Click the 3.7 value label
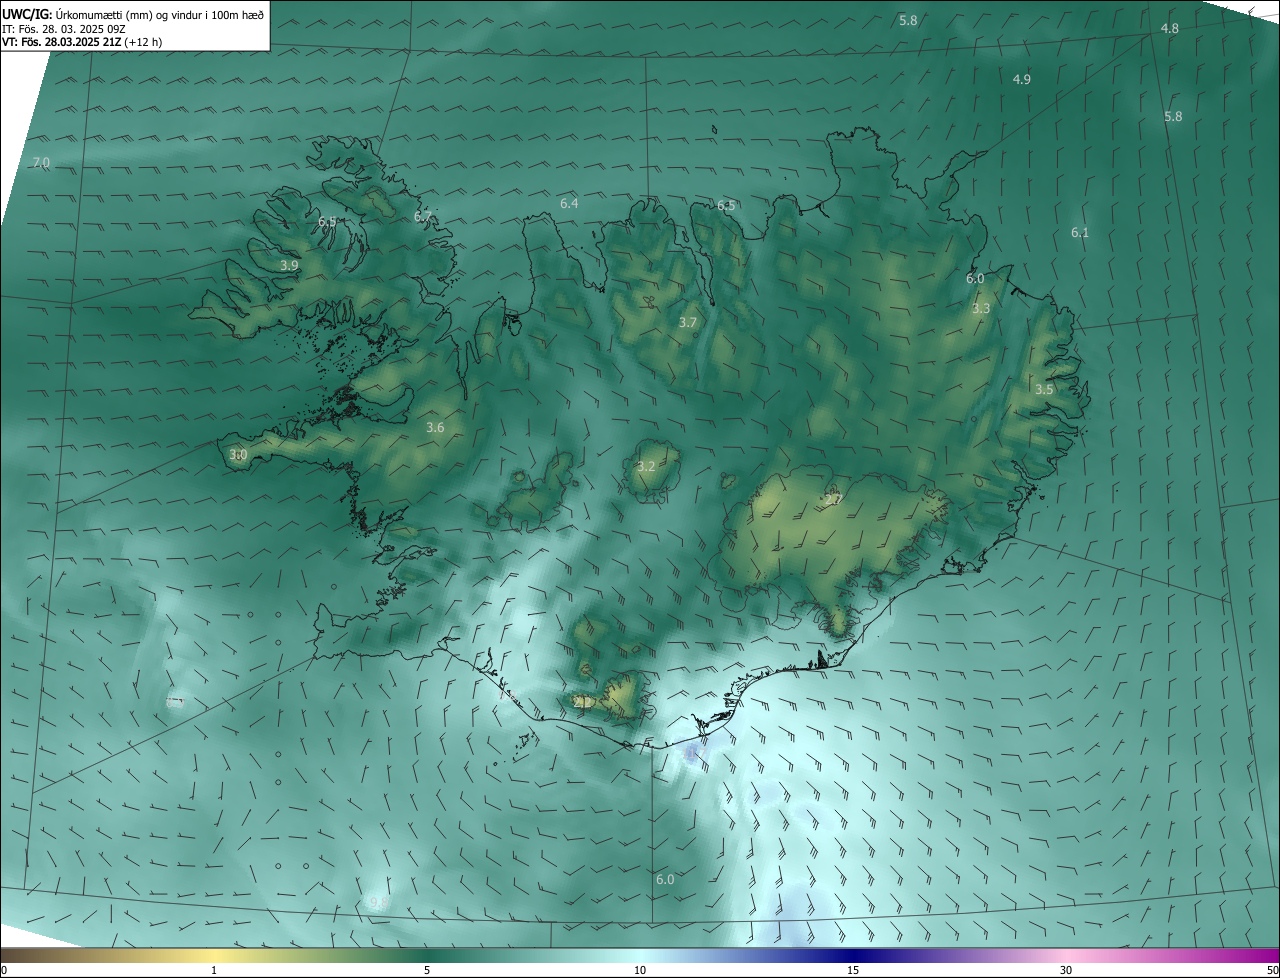 (x=687, y=323)
